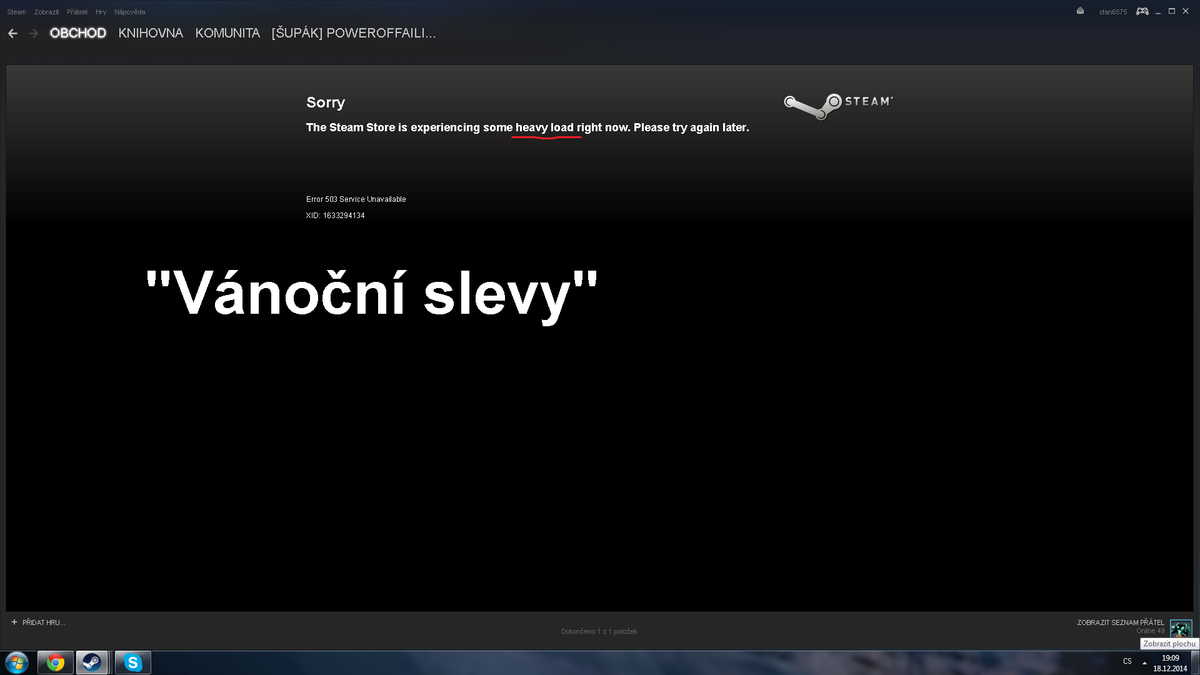Viewport: 1200px width, 675px height.
Task: Switch to Steam in the taskbar
Action: pos(92,662)
